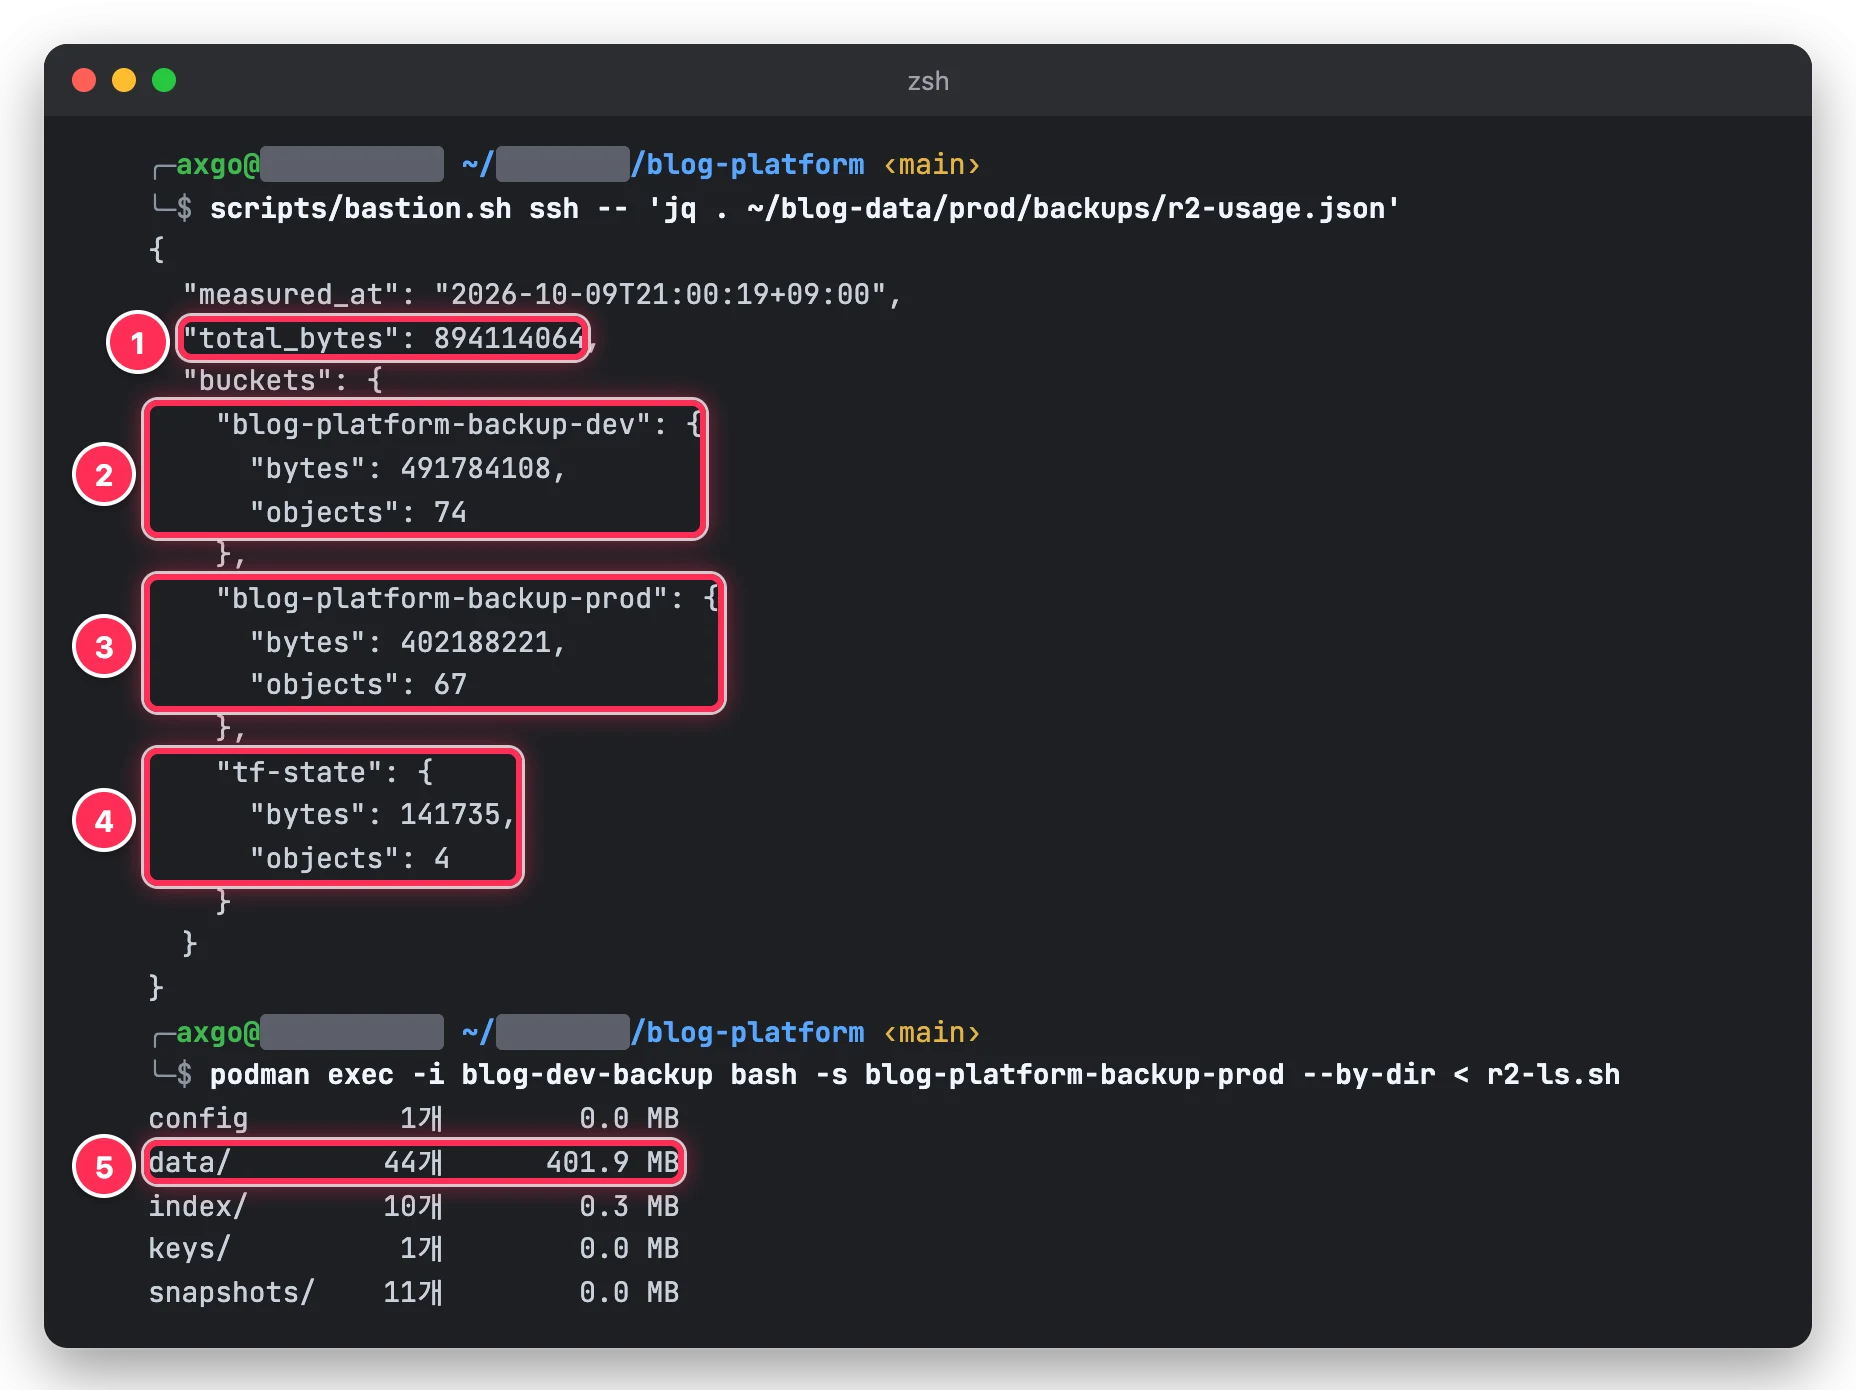Click the red close window button

tap(84, 80)
